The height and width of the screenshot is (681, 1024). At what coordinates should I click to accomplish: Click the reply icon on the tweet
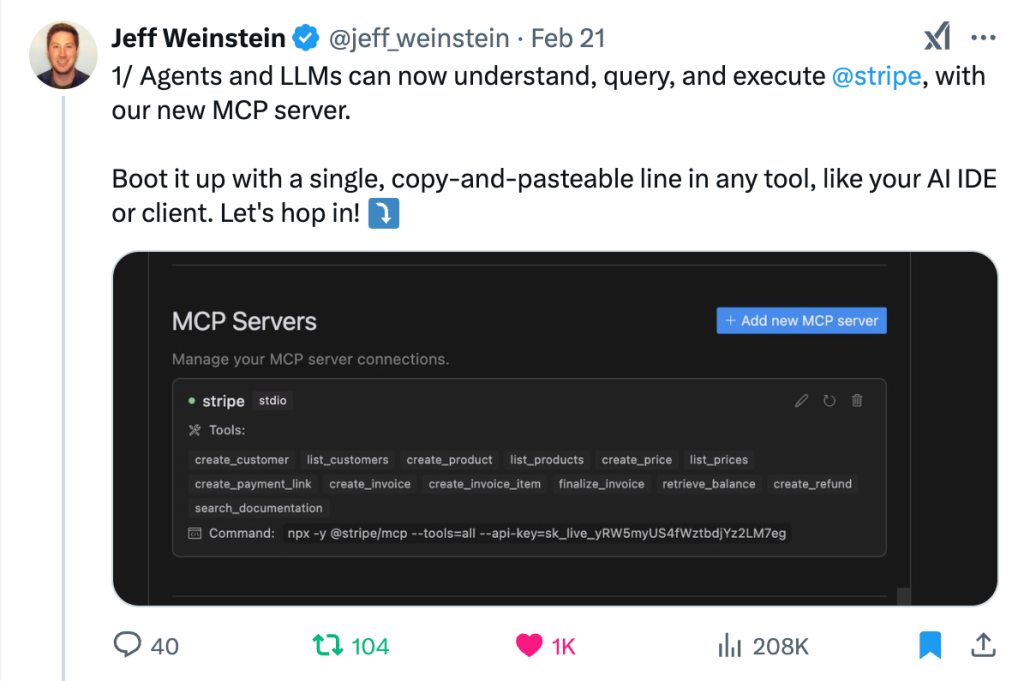[128, 646]
